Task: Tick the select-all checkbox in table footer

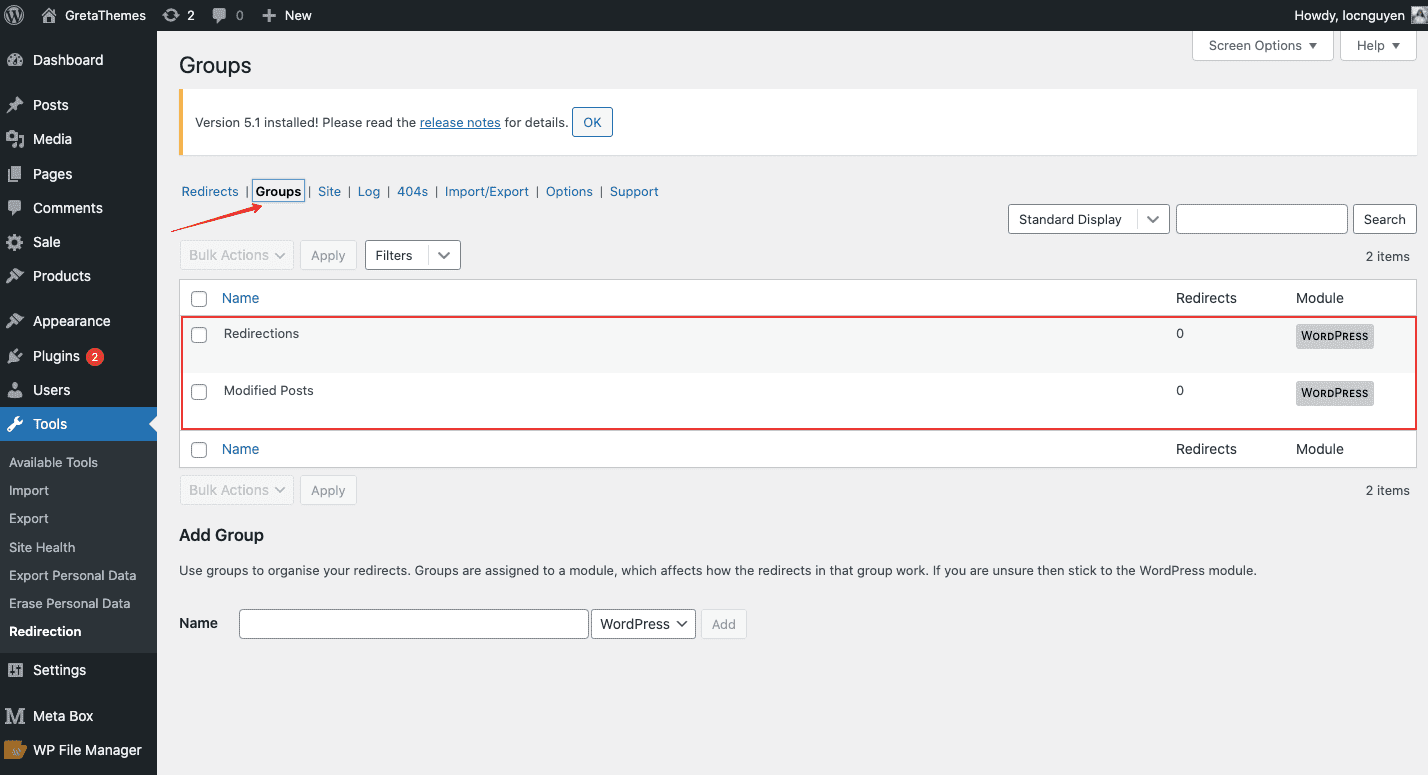Action: (199, 450)
